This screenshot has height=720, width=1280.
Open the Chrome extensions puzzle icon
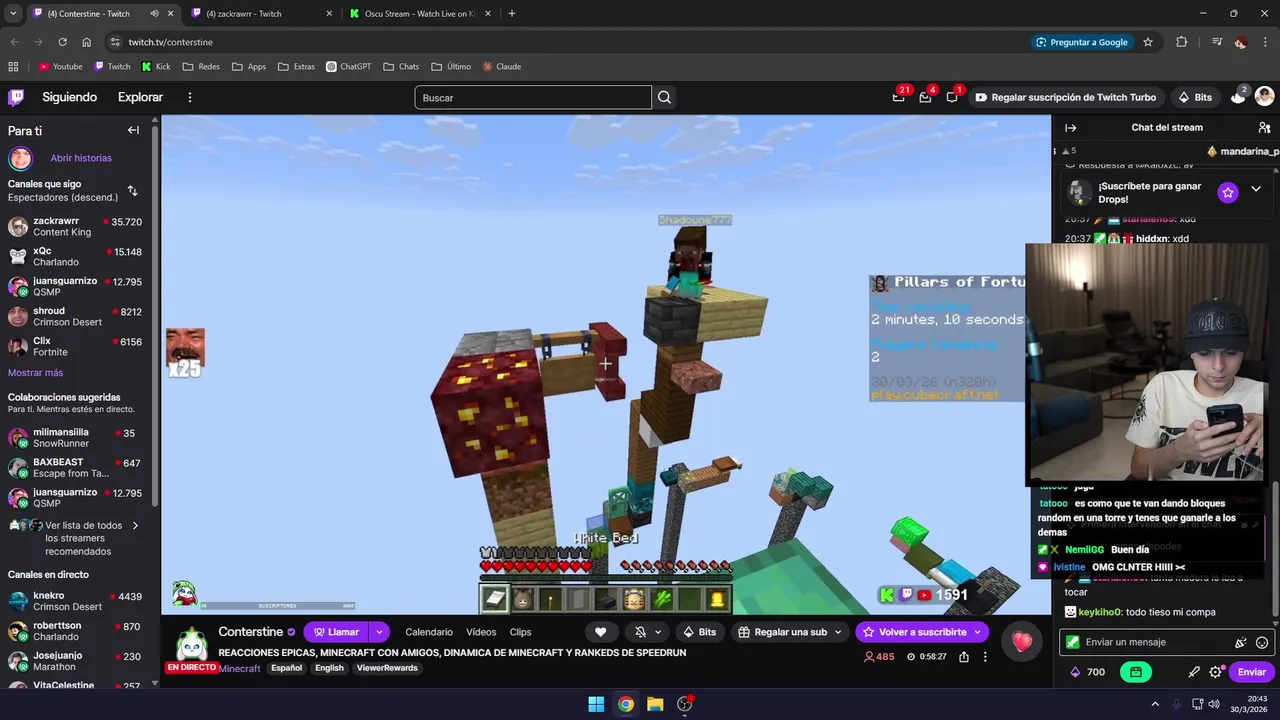(1182, 42)
